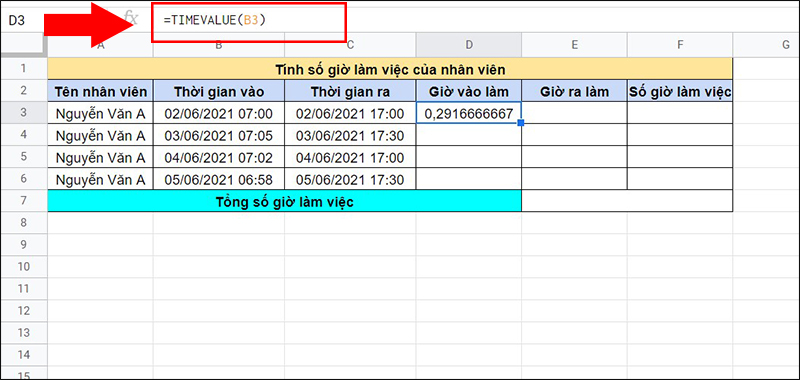Click cell with '05/06/2021 06:58'
The width and height of the screenshot is (800, 380).
click(x=219, y=180)
